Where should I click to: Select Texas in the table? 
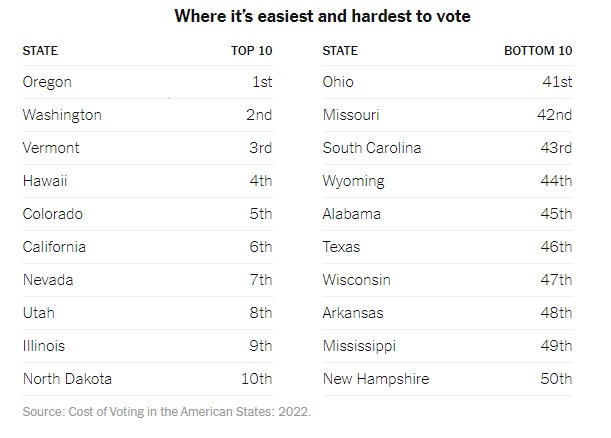[342, 247]
